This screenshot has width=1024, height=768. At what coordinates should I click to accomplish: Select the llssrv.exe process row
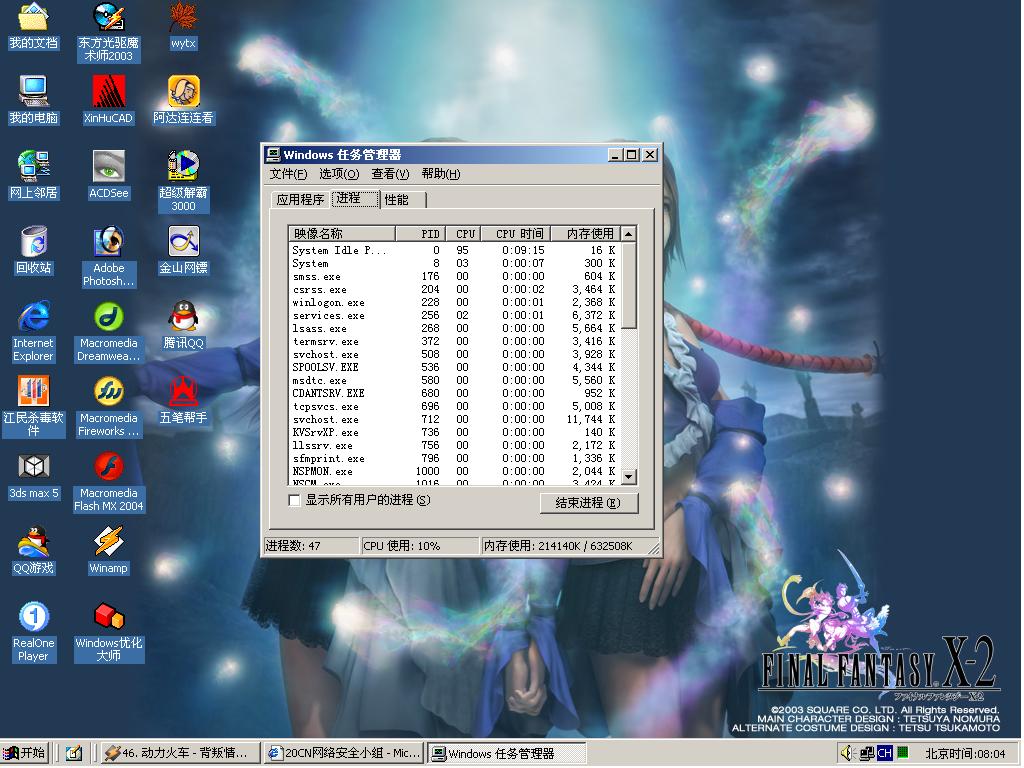coord(455,445)
